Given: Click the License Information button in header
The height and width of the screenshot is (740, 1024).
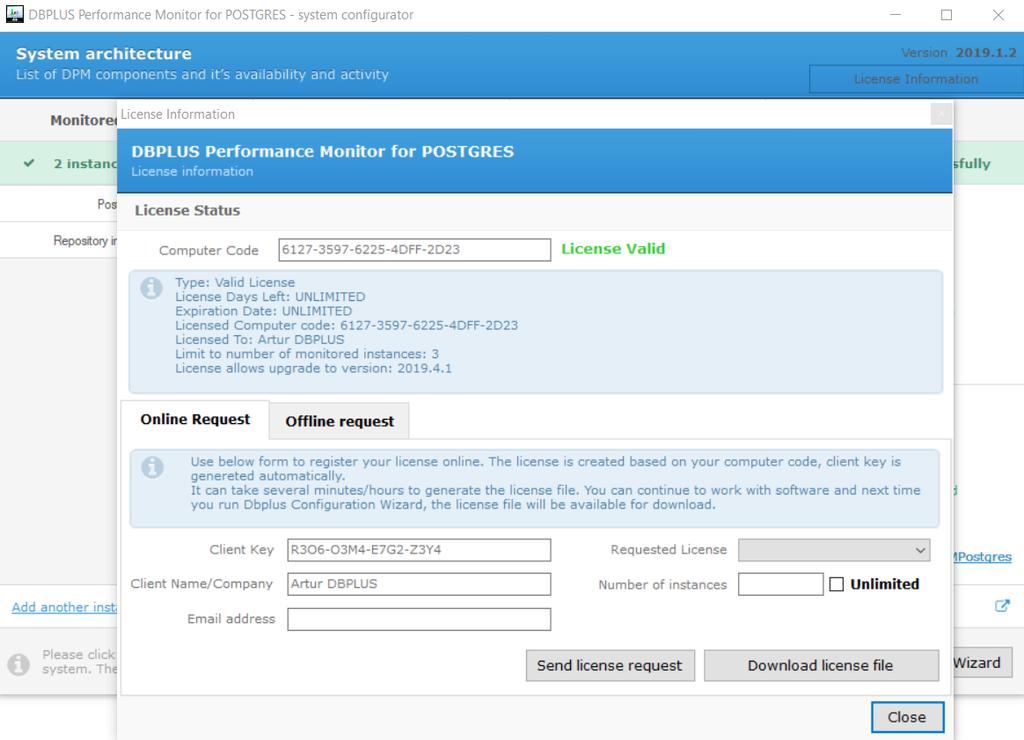Looking at the screenshot, I should (x=916, y=79).
